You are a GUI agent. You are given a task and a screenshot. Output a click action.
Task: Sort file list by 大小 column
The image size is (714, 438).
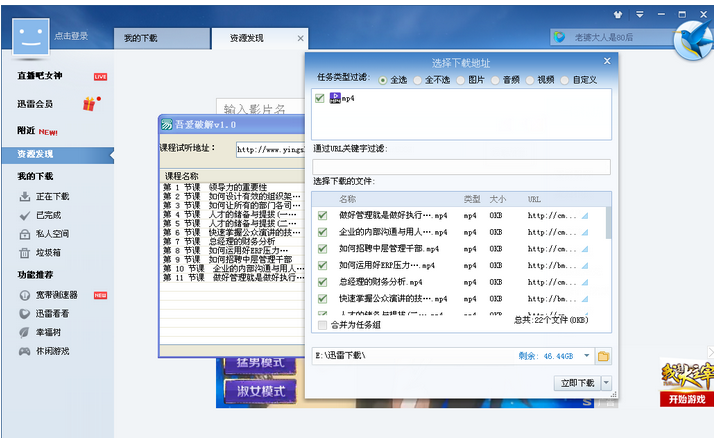[x=497, y=199]
